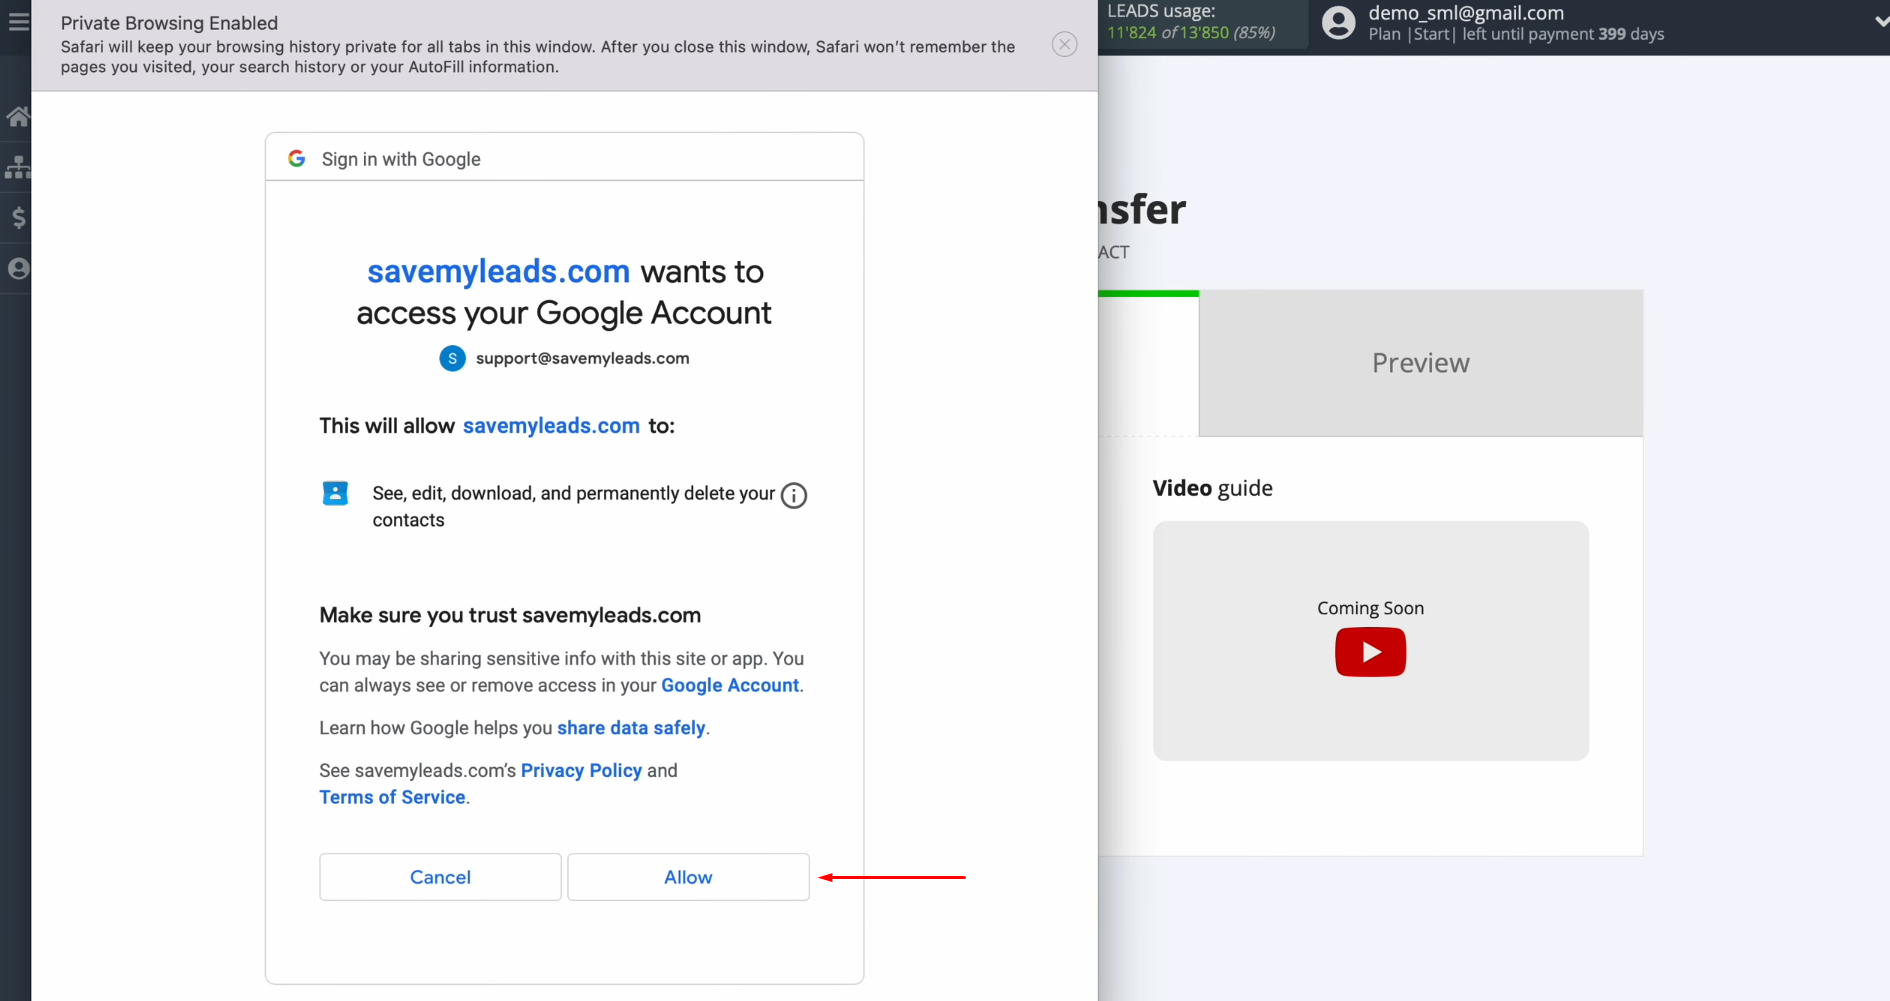The height and width of the screenshot is (1001, 1890).
Task: Open the Google Account link
Action: 730,685
